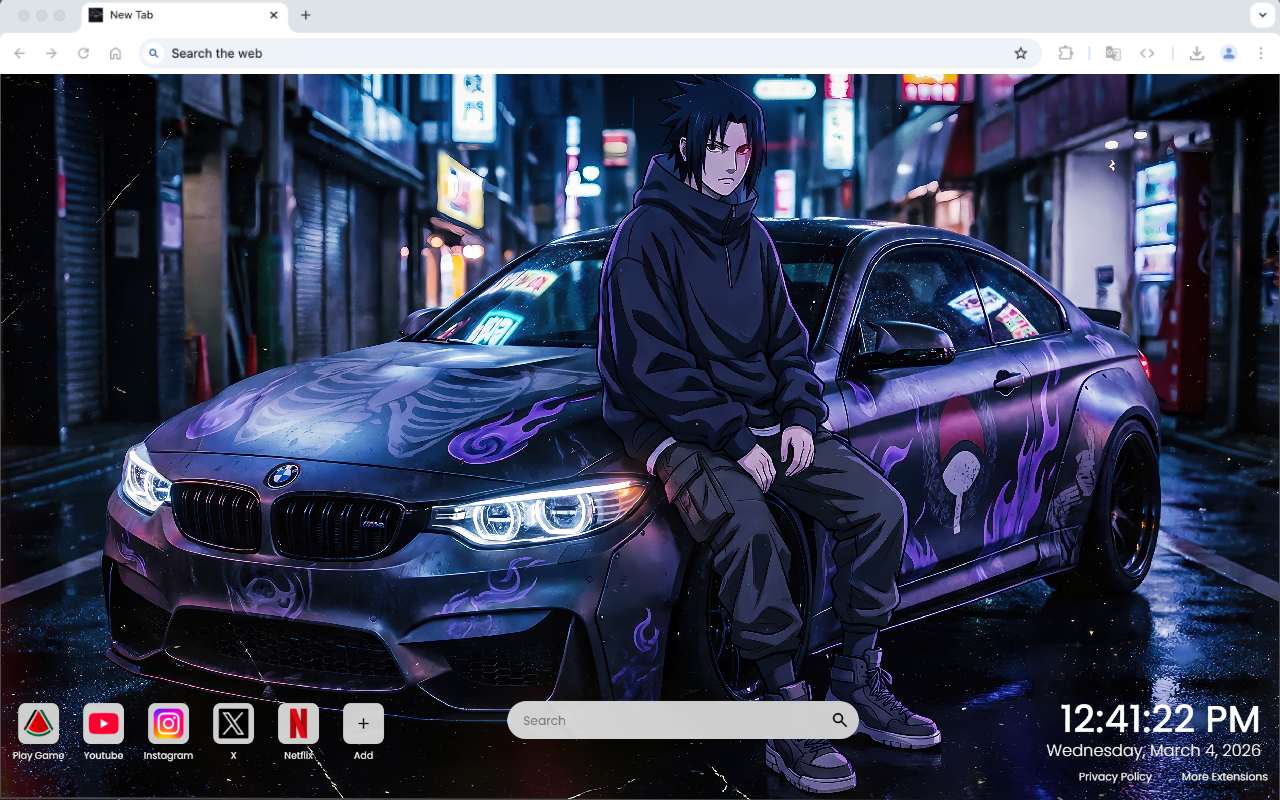
Task: Open the profile avatar menu
Action: pos(1229,53)
